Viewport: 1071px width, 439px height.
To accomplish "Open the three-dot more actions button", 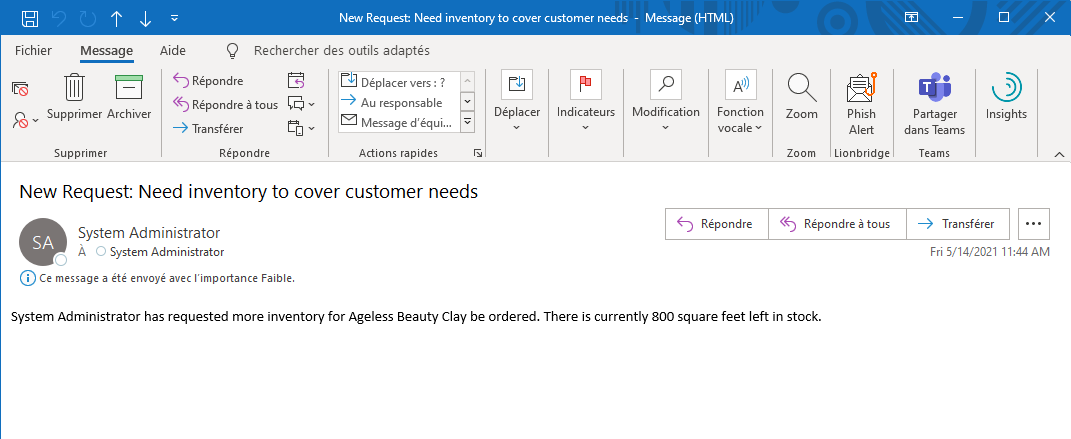I will [1033, 224].
